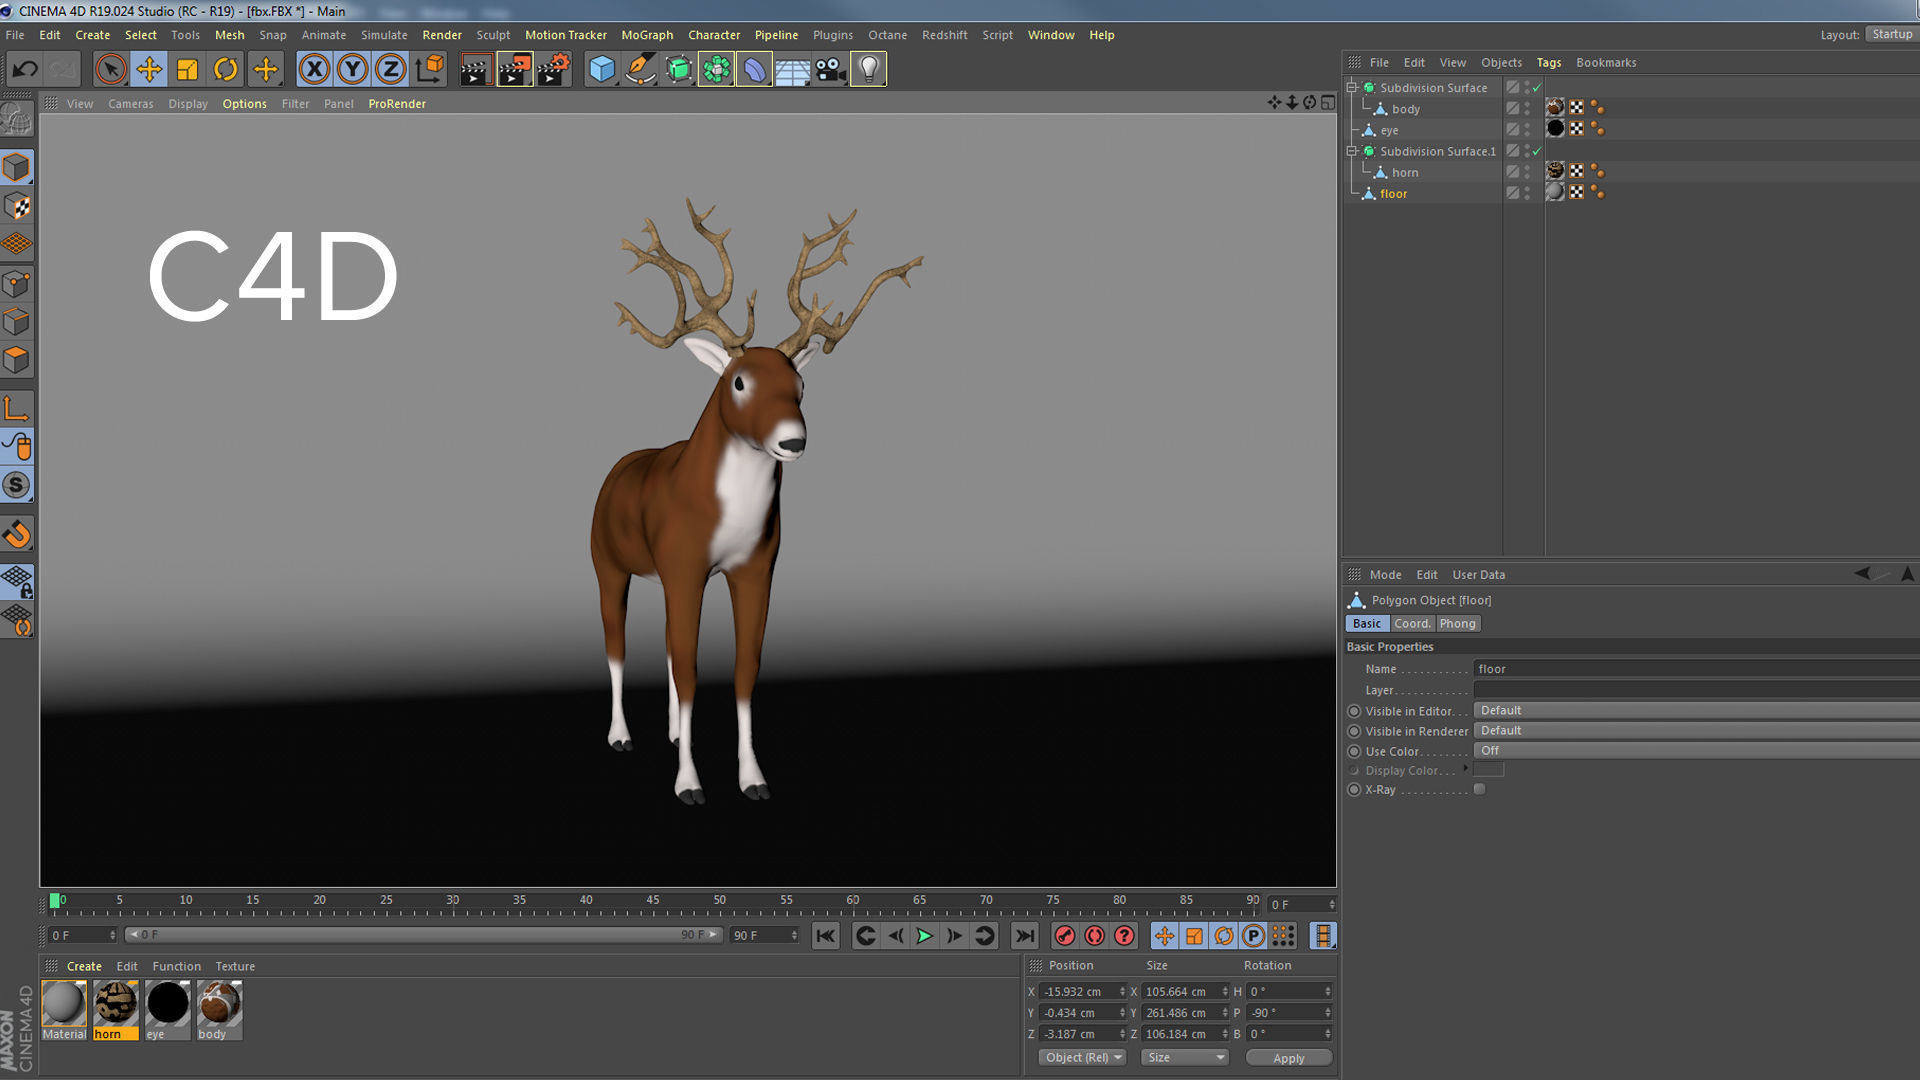The image size is (1920, 1080).
Task: Open viewport Options menu
Action: click(244, 104)
